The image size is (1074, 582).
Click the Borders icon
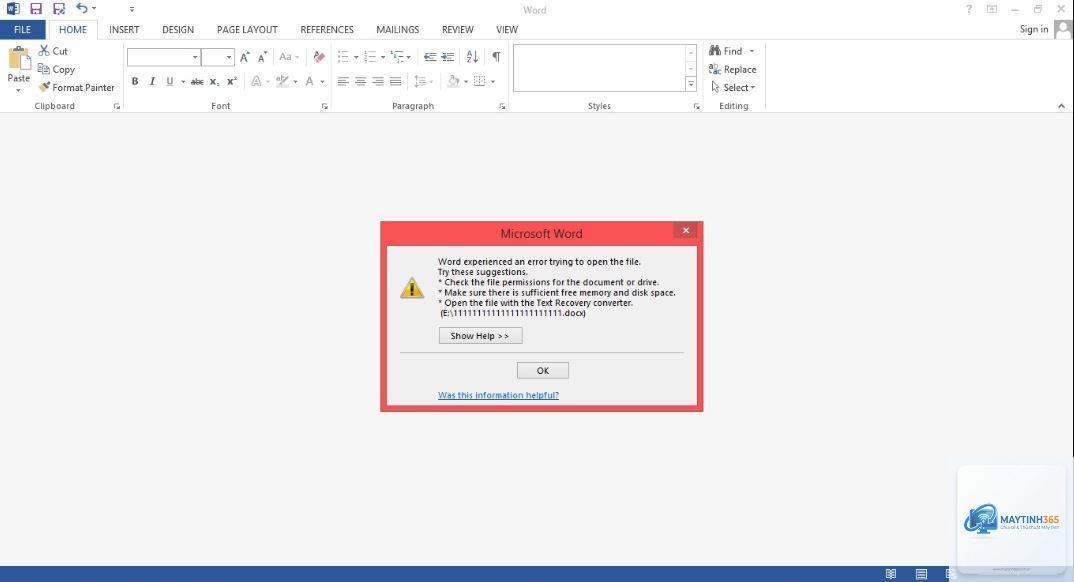click(479, 81)
